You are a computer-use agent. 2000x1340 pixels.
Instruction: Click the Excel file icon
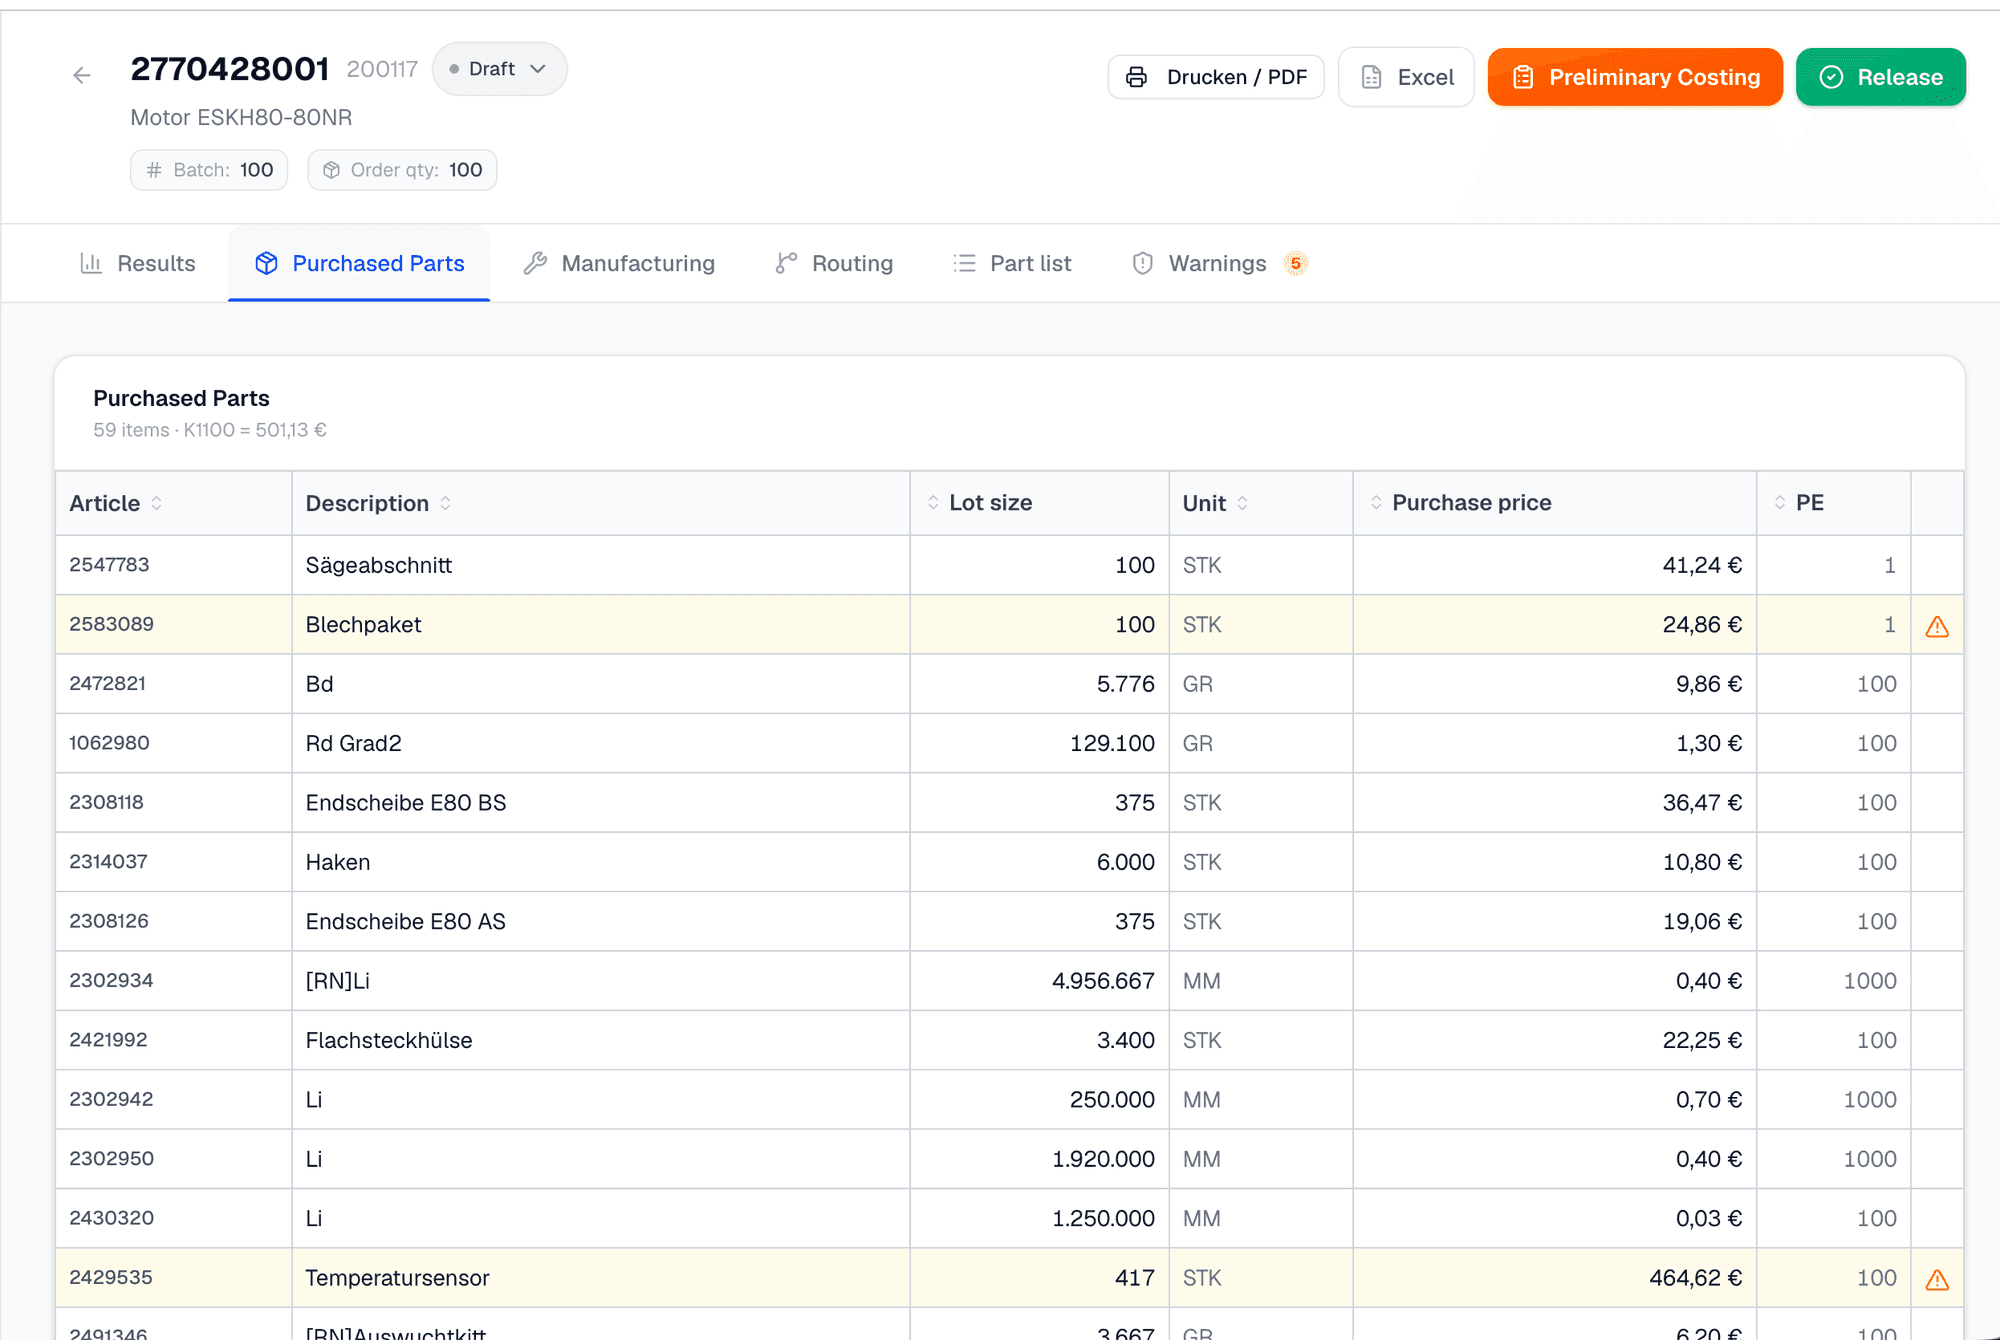1372,77
